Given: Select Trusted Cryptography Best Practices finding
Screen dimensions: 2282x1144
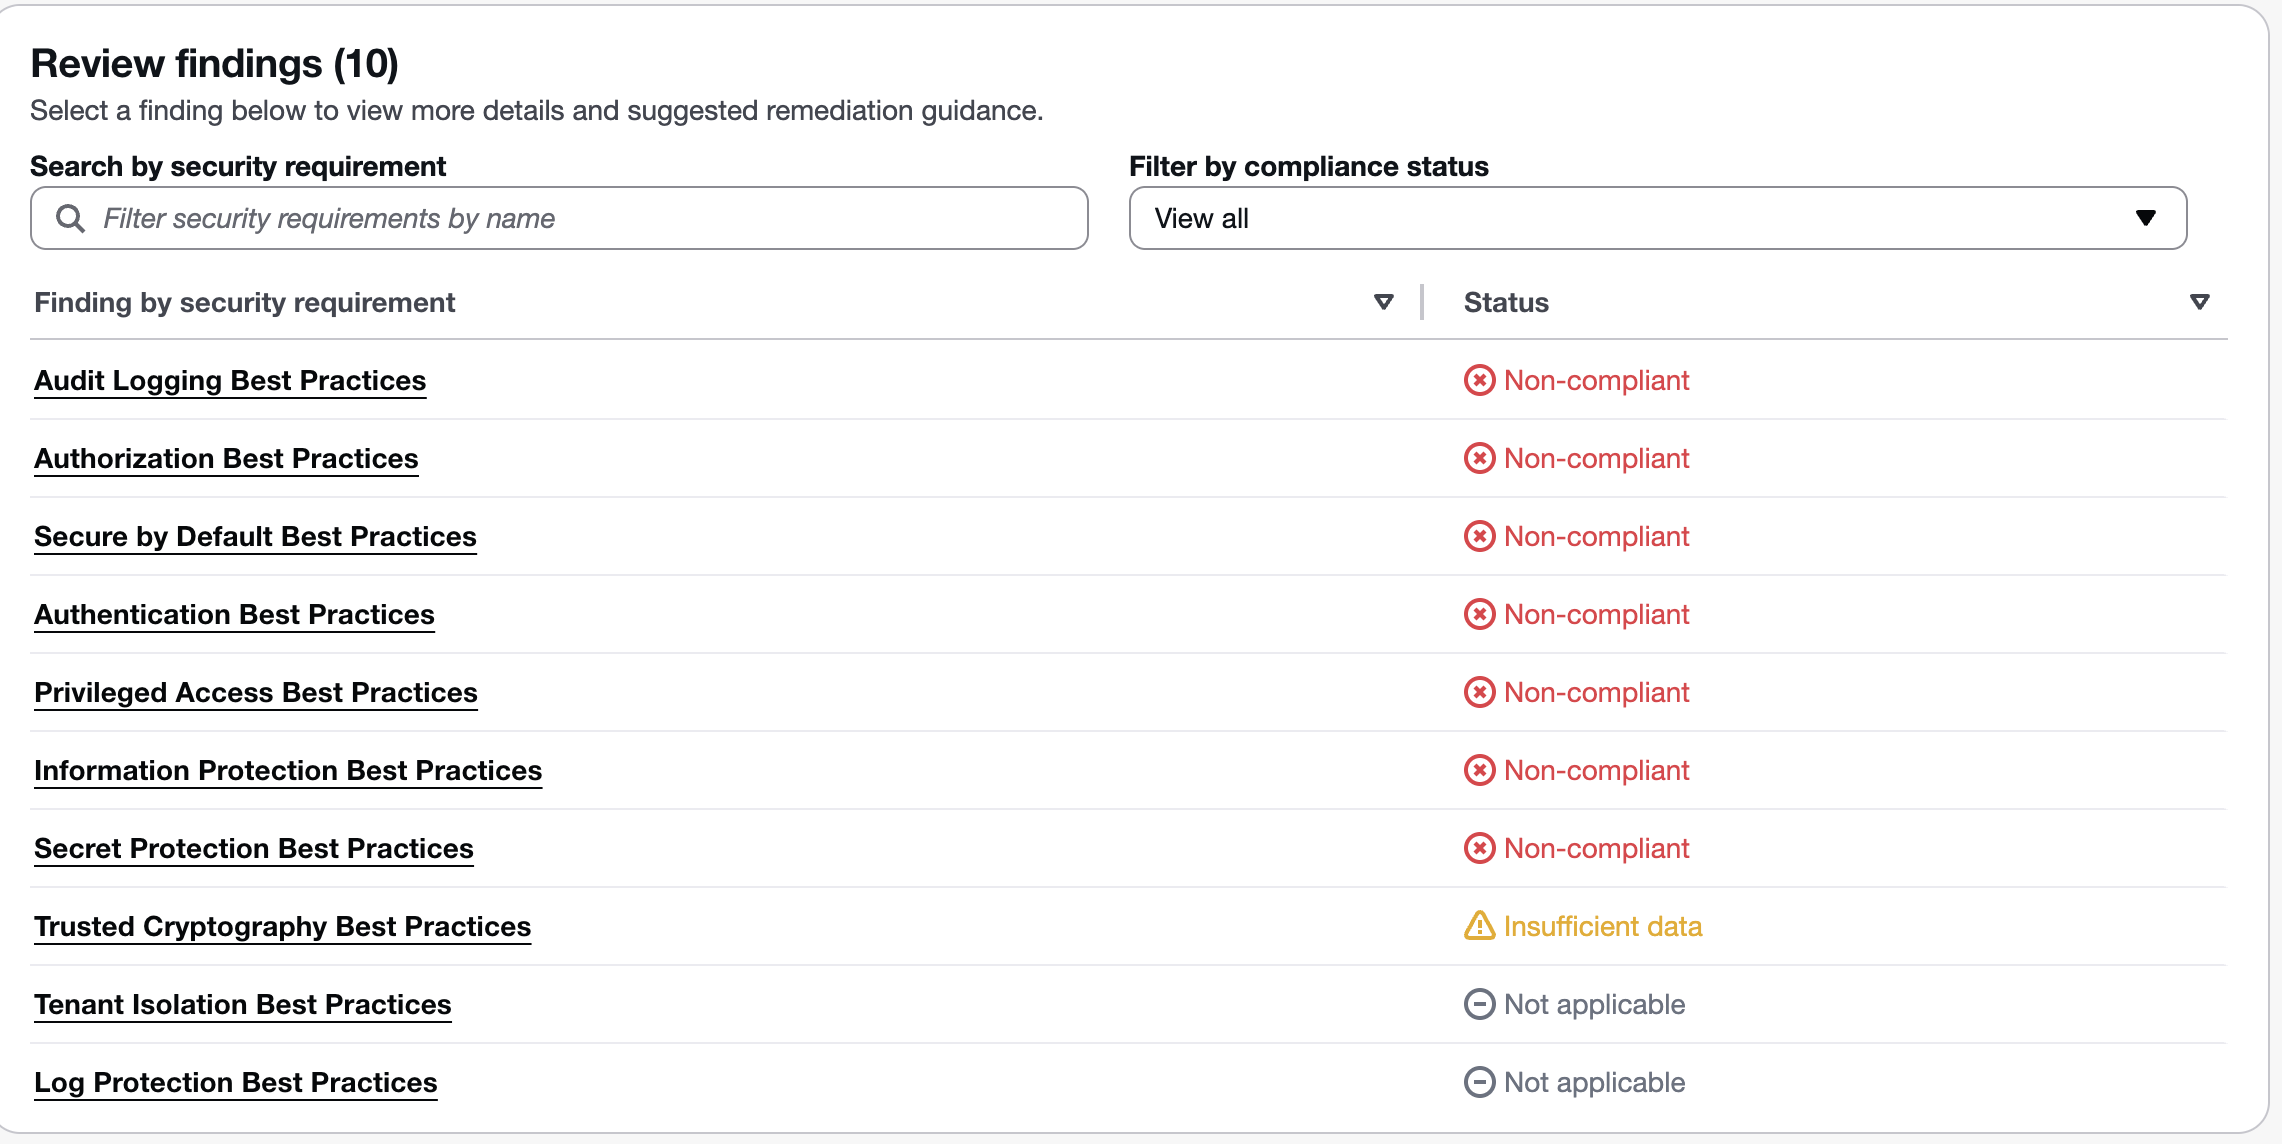Looking at the screenshot, I should coord(282,926).
